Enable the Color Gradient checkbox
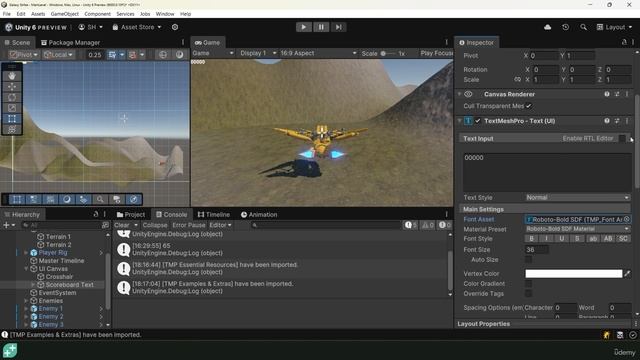The width and height of the screenshot is (640, 360). pyautogui.click(x=529, y=284)
